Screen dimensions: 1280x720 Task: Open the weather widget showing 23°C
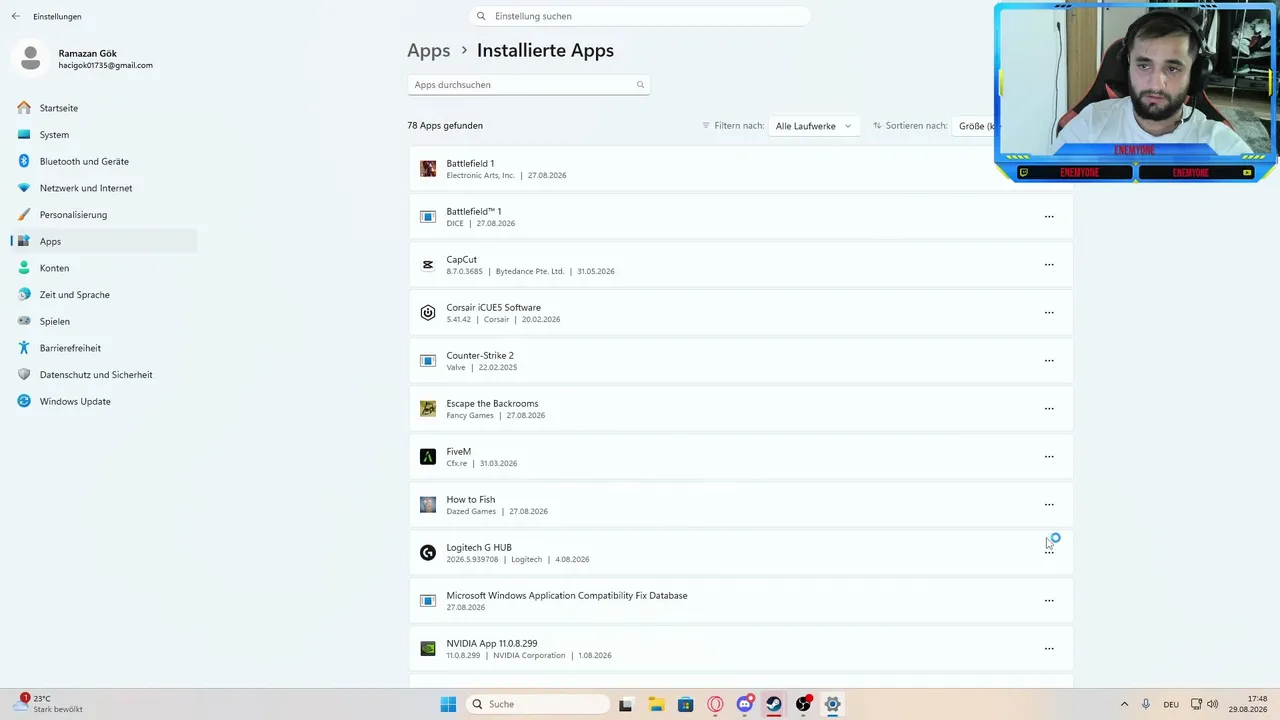coord(50,704)
